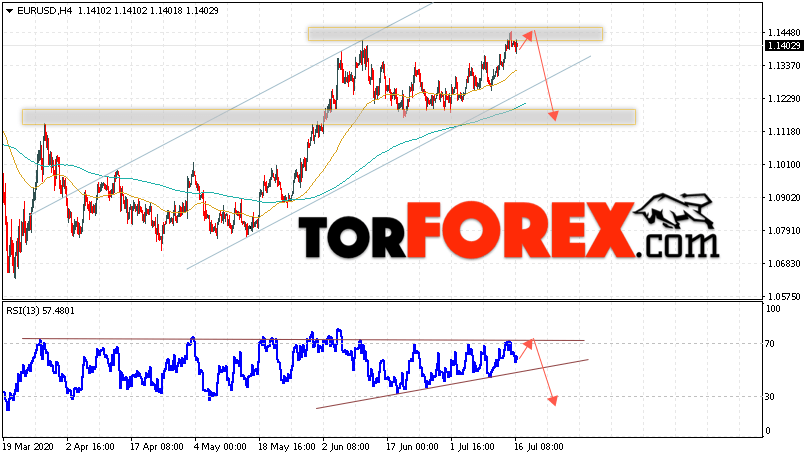Open the EURUSD chart dropdown triangle
Viewport: 808px width, 458px height.
pos(9,11)
